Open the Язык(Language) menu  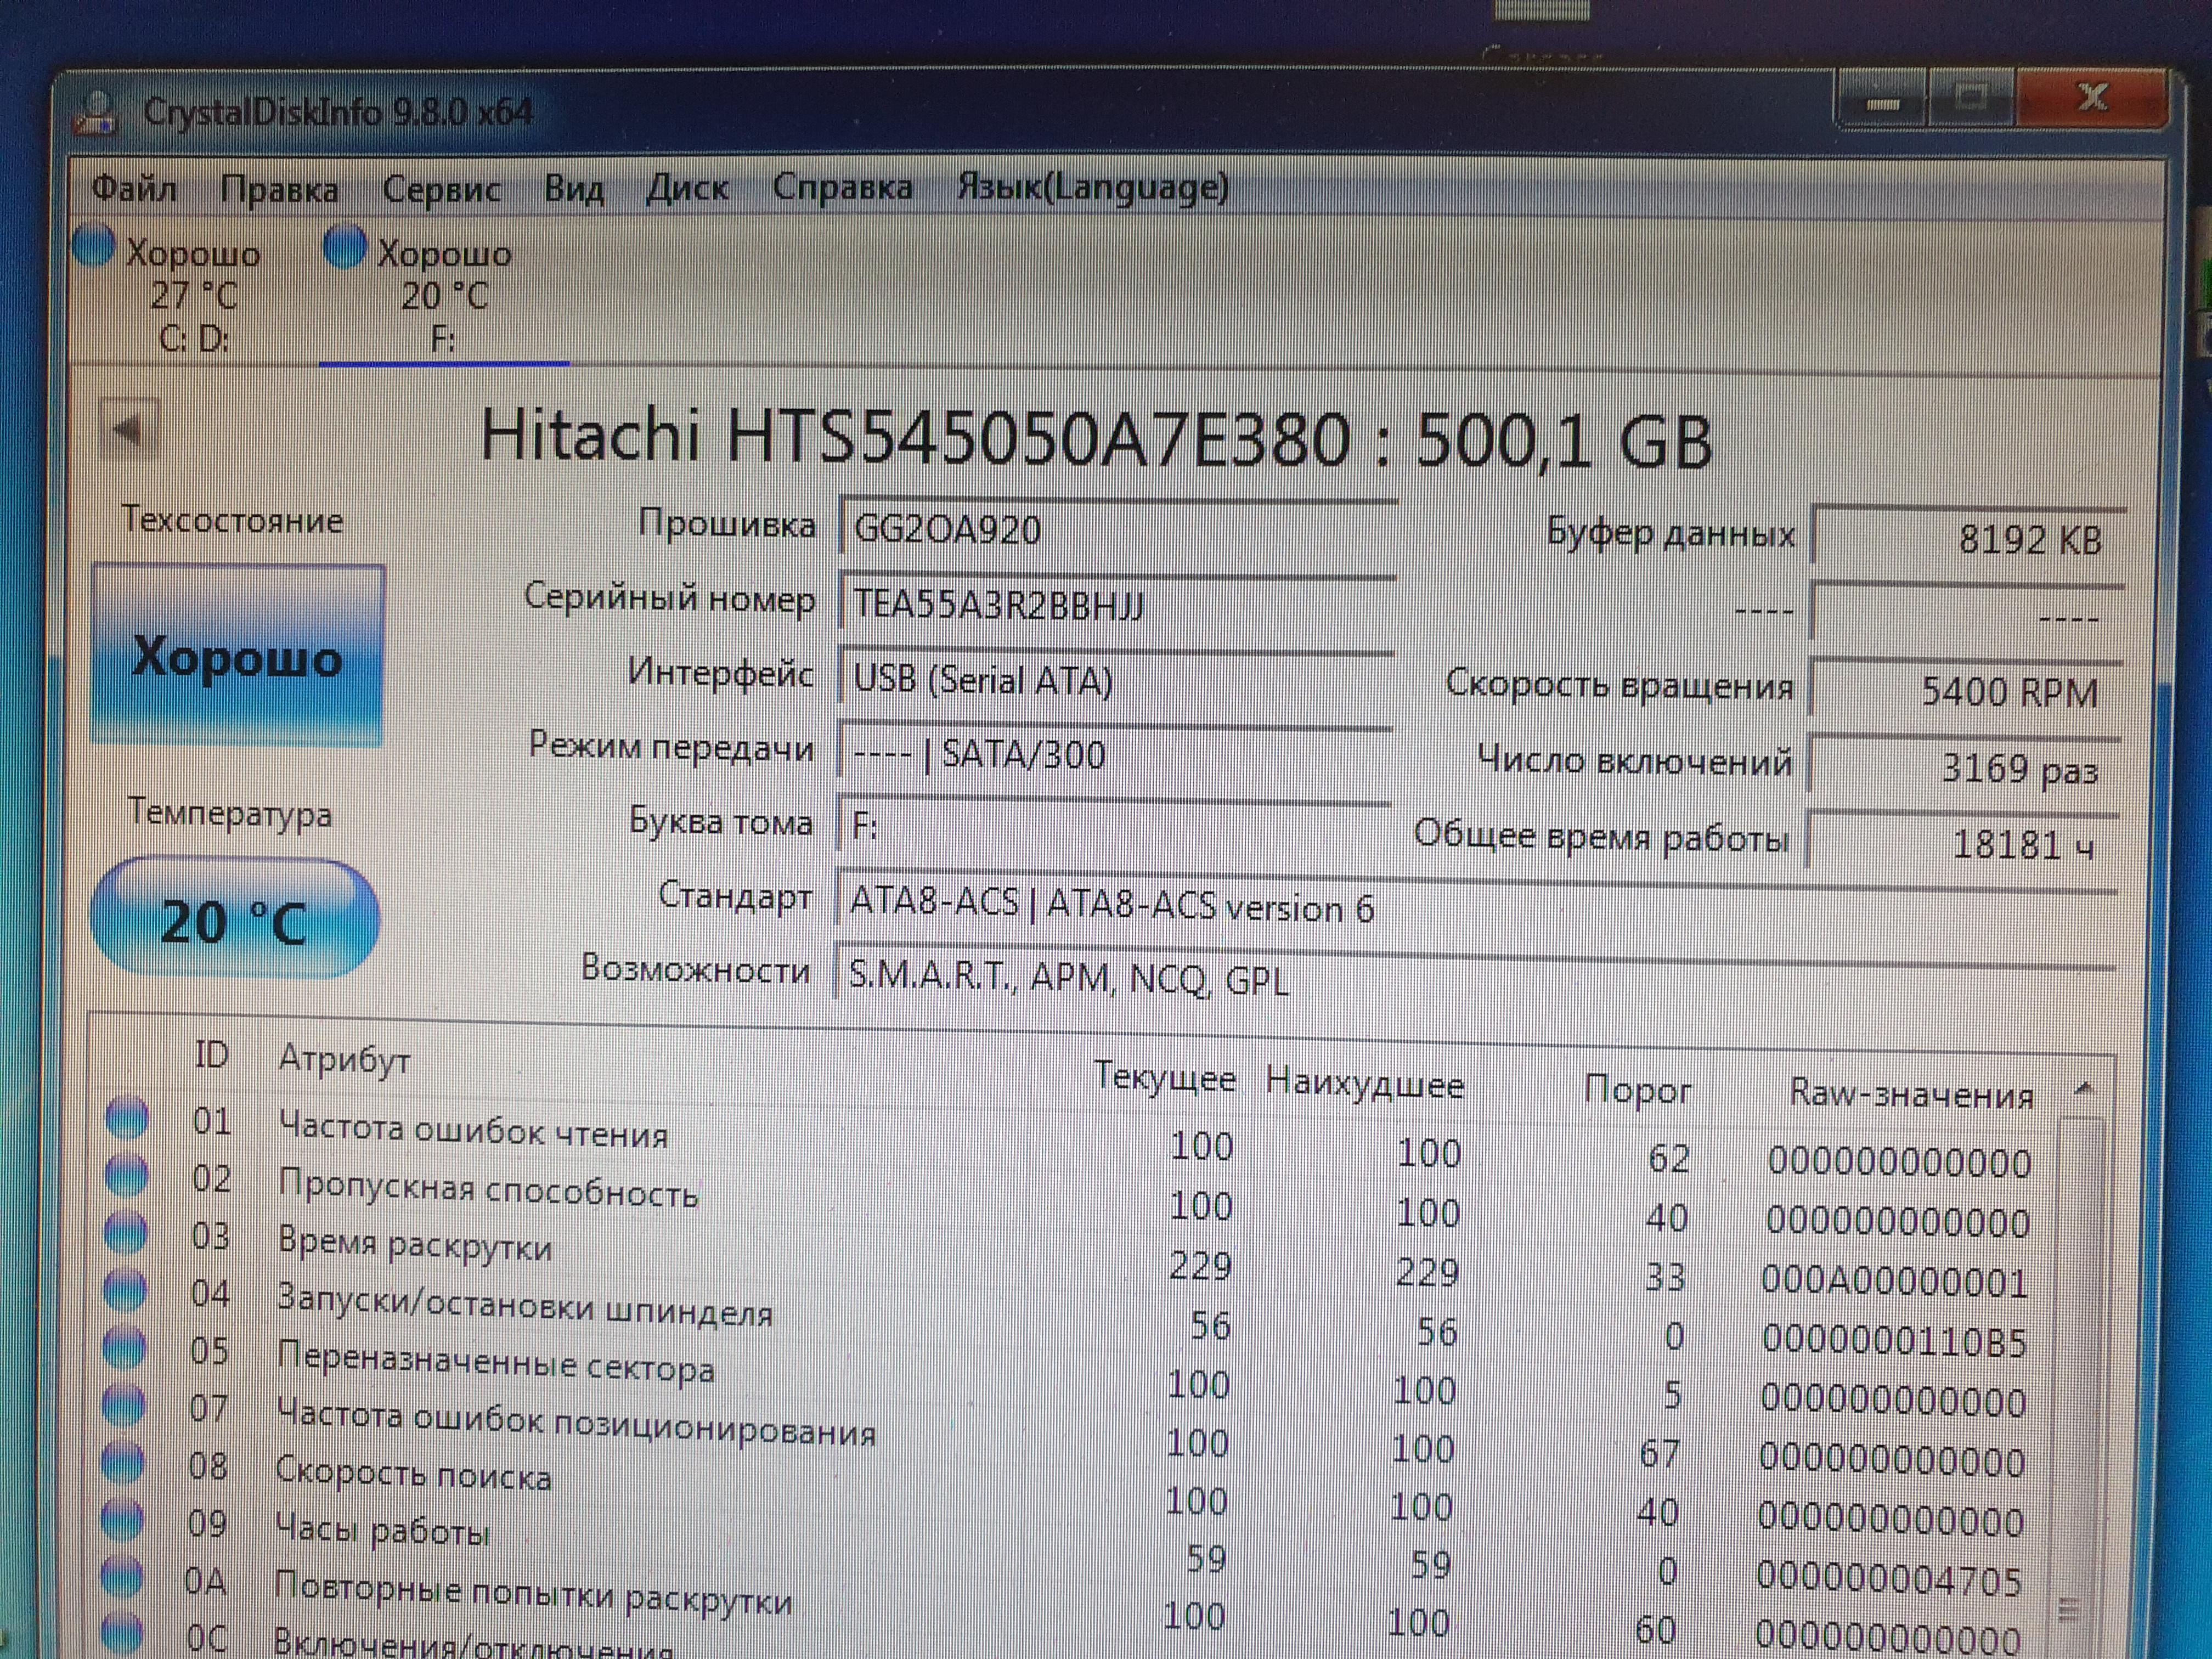(x=1092, y=187)
